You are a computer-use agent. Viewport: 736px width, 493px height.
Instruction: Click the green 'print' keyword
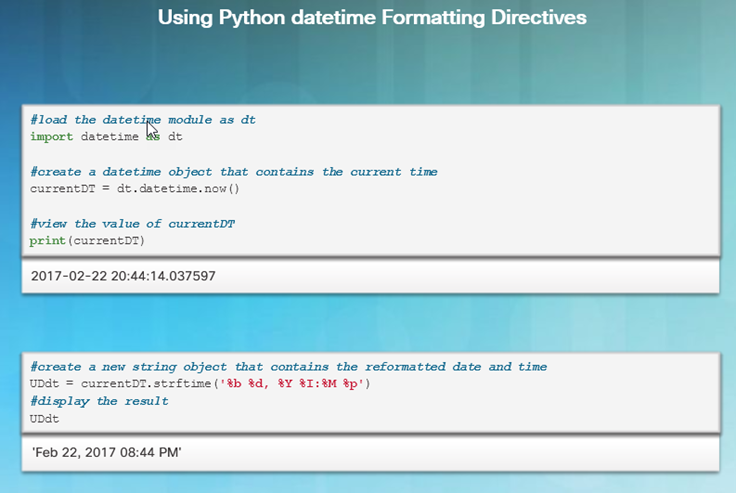47,241
